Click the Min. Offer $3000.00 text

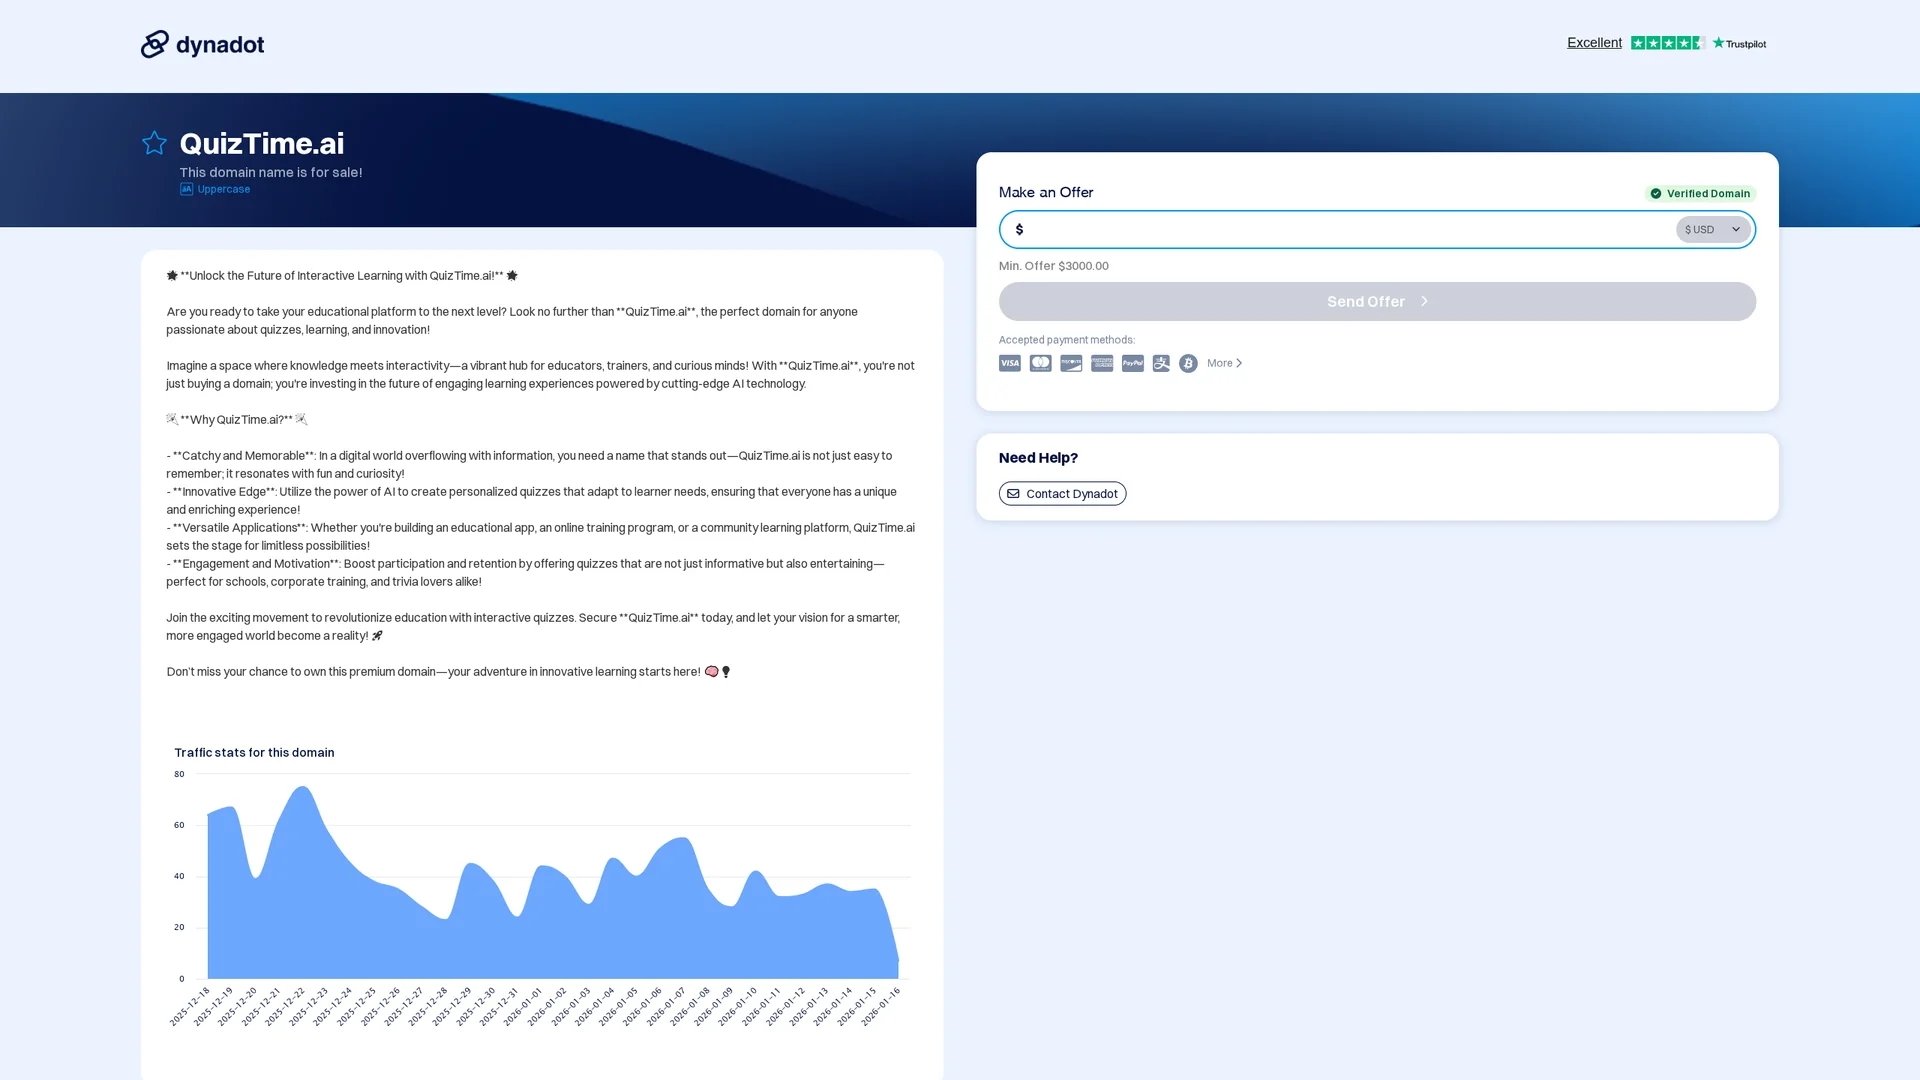click(x=1053, y=266)
